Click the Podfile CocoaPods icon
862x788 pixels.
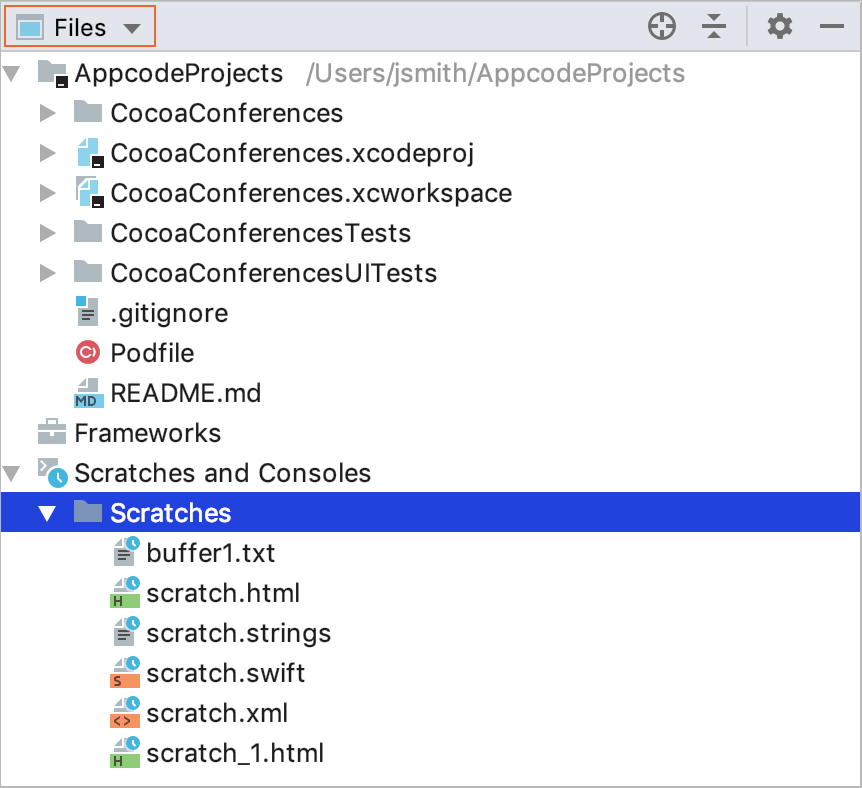point(88,353)
